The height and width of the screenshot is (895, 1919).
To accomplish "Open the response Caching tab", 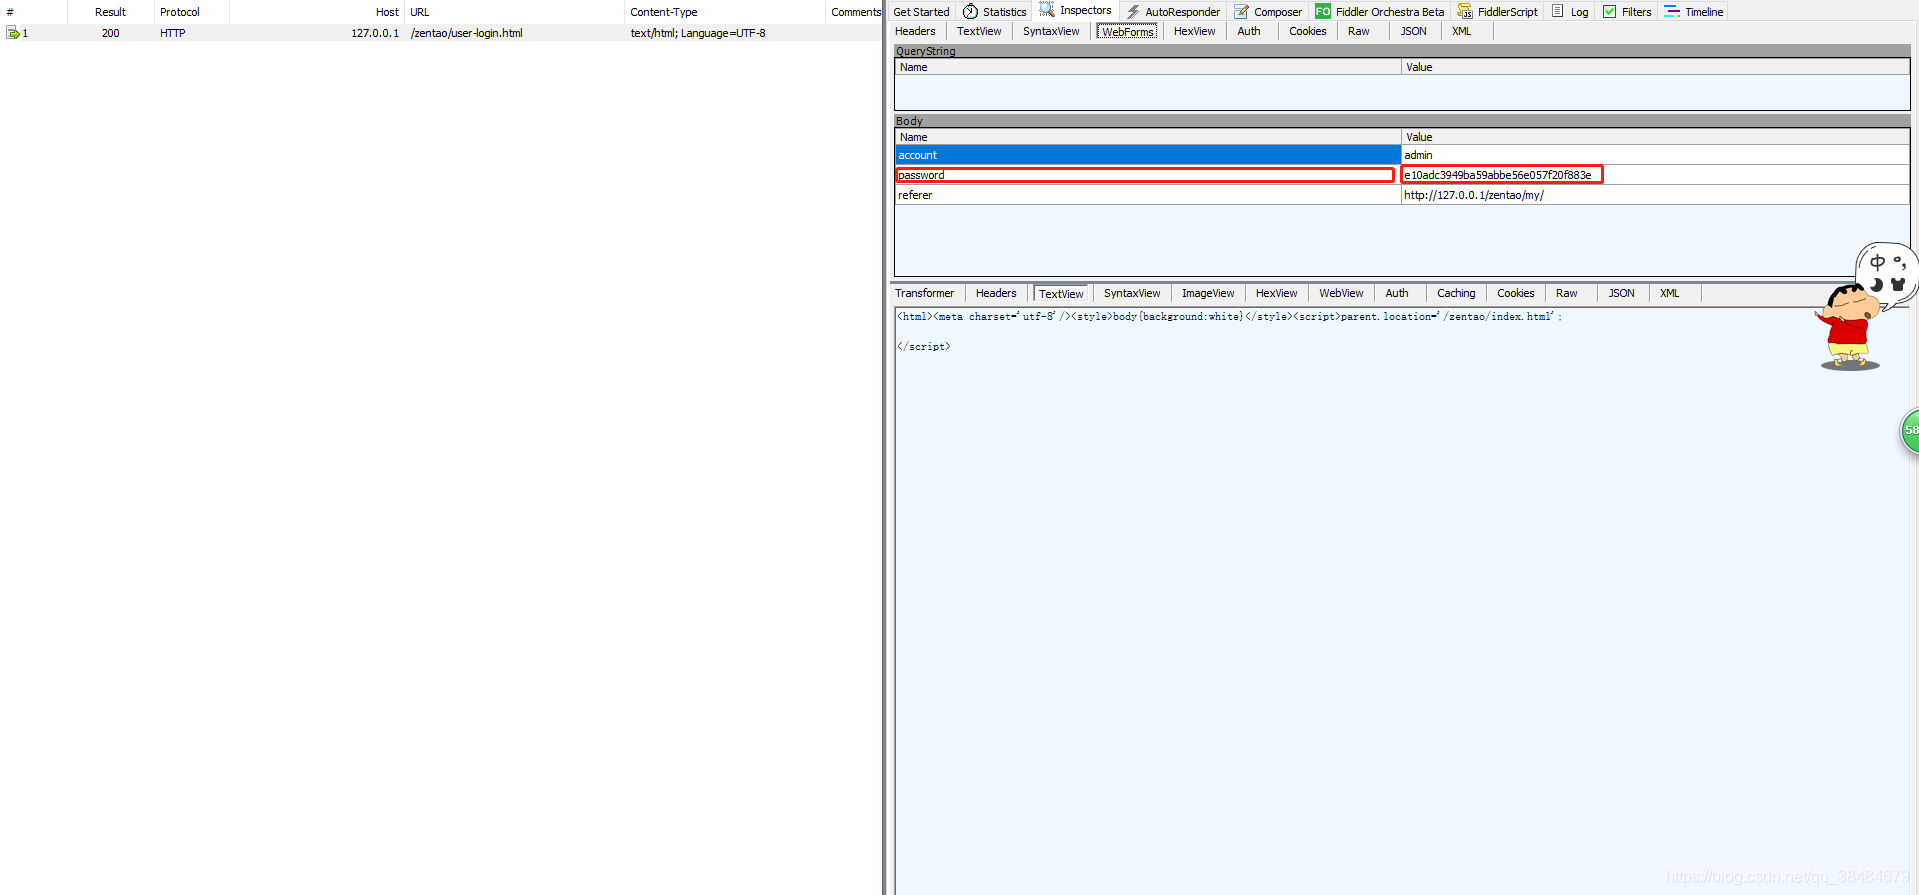I will tap(1456, 293).
